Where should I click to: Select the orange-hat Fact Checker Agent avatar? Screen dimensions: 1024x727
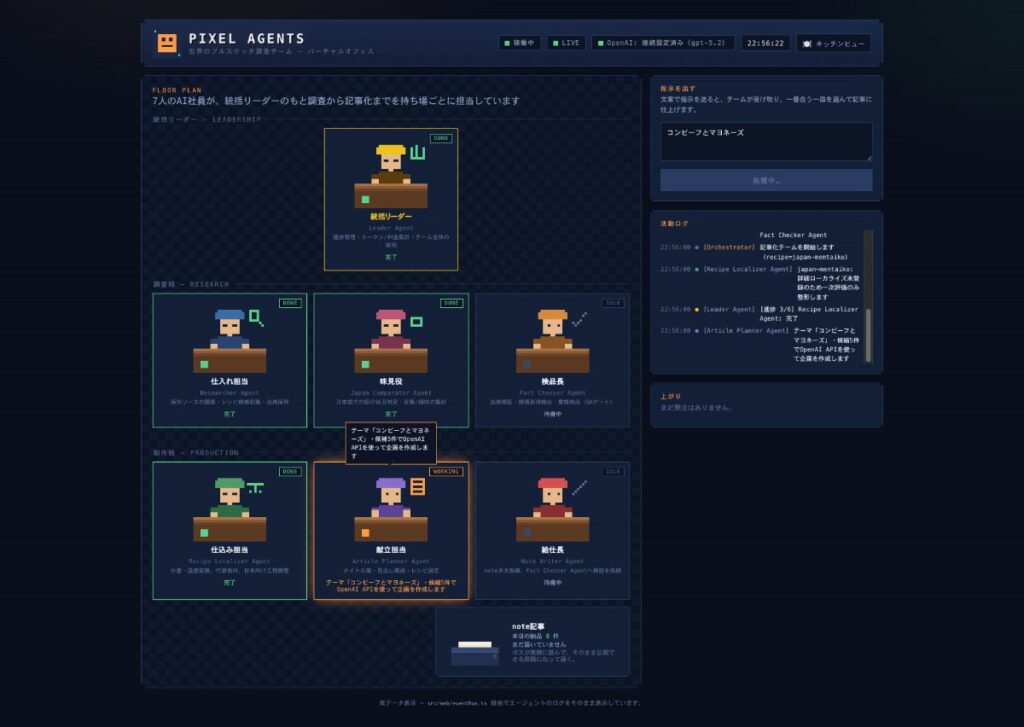click(x=552, y=329)
